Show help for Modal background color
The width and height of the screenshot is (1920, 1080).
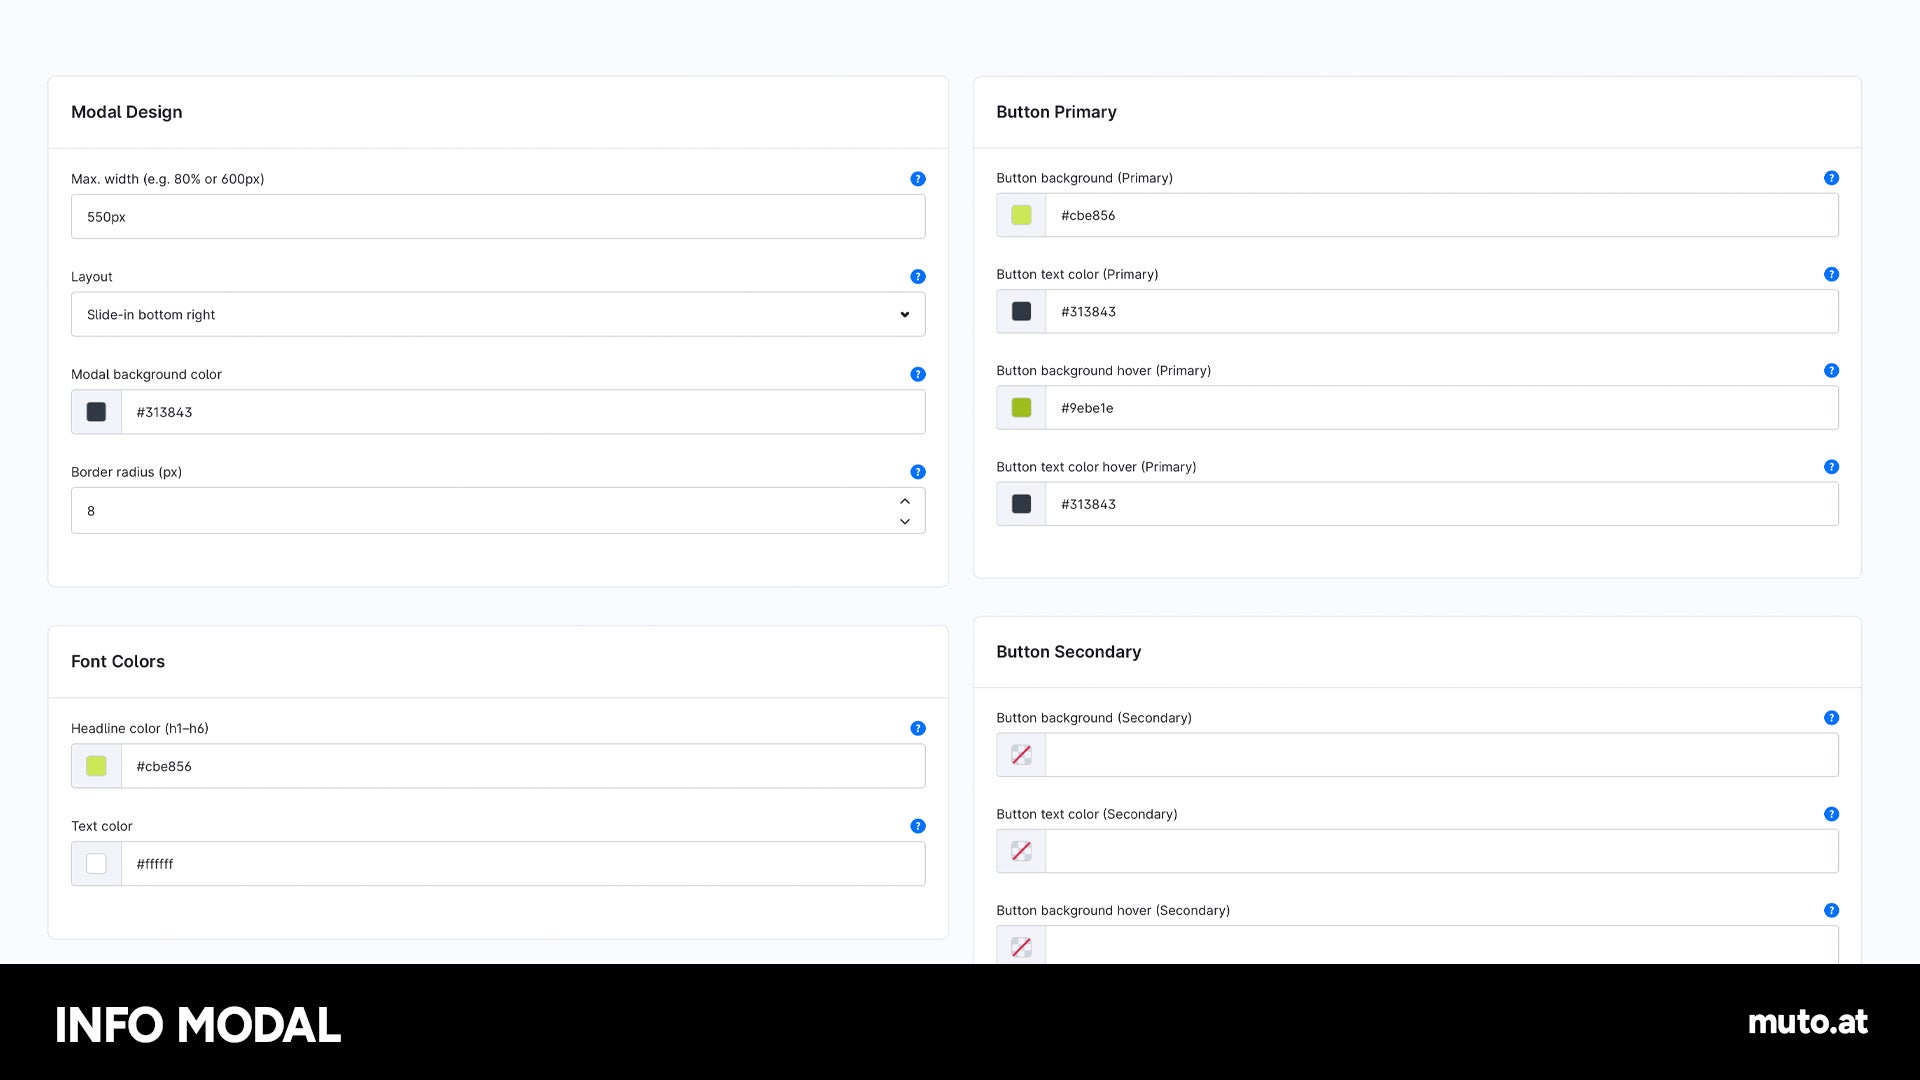[917, 374]
